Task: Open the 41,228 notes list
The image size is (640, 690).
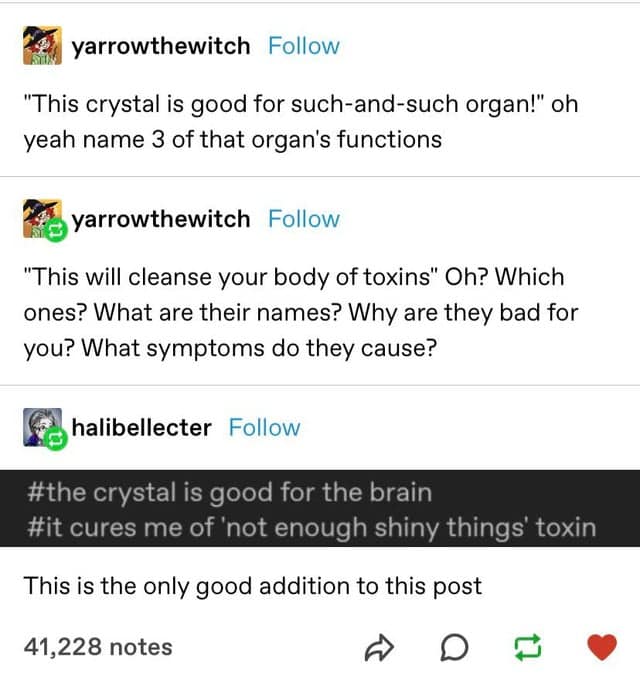Action: [x=97, y=647]
